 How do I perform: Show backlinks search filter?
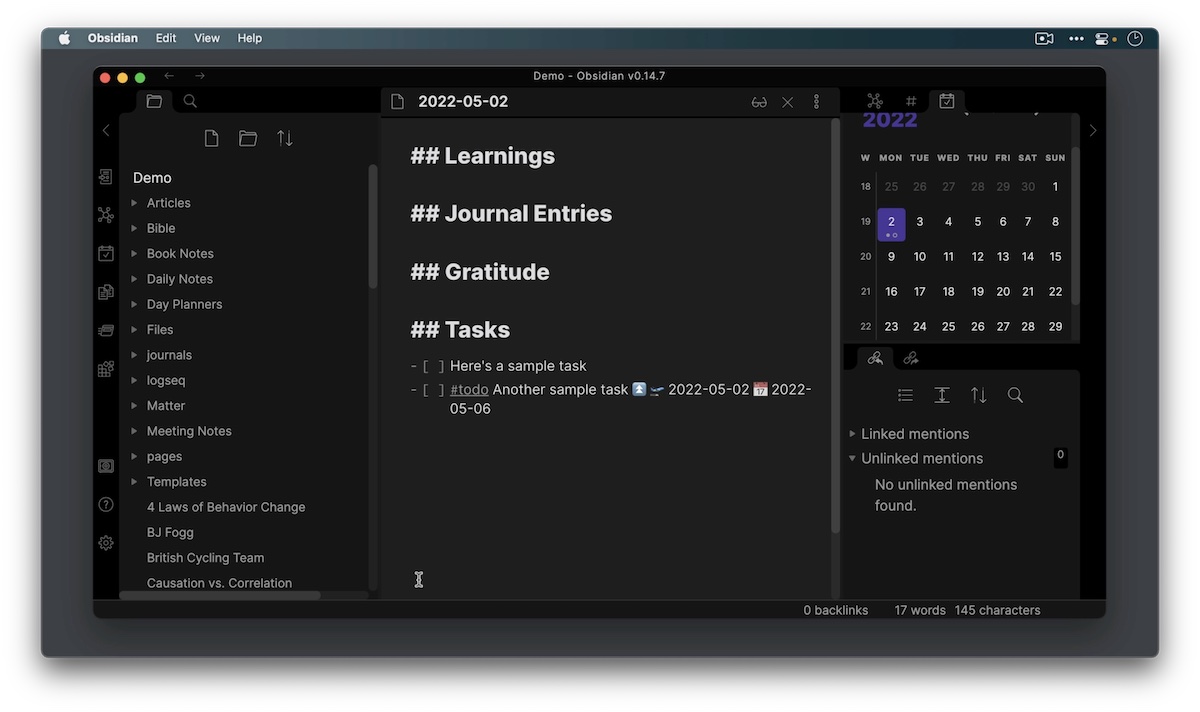(x=1015, y=396)
